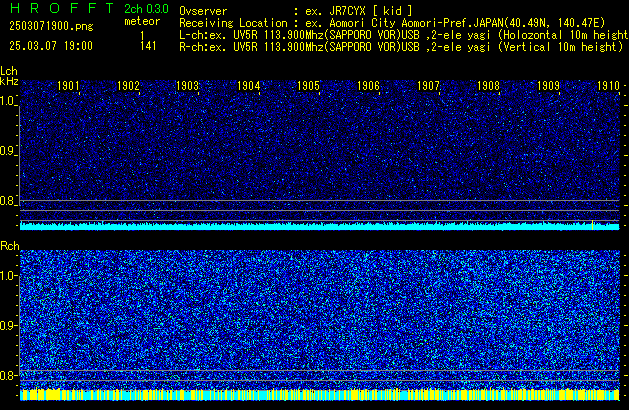
Task: Click the Lch cyan signal level strip
Action: (320, 226)
